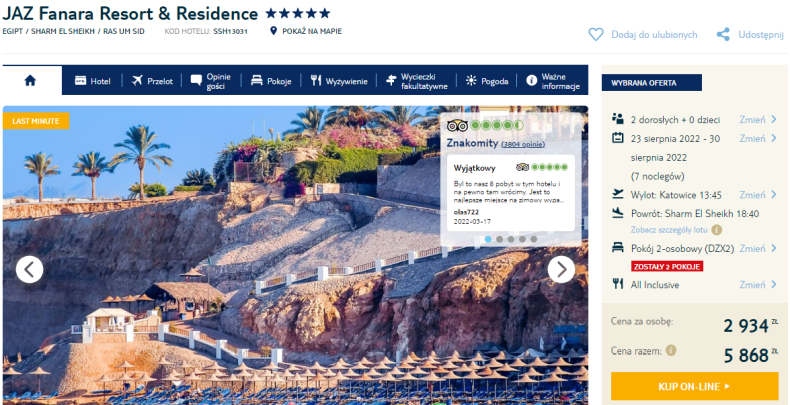The image size is (790, 405).
Task: Click the map pin icon
Action: tap(274, 31)
